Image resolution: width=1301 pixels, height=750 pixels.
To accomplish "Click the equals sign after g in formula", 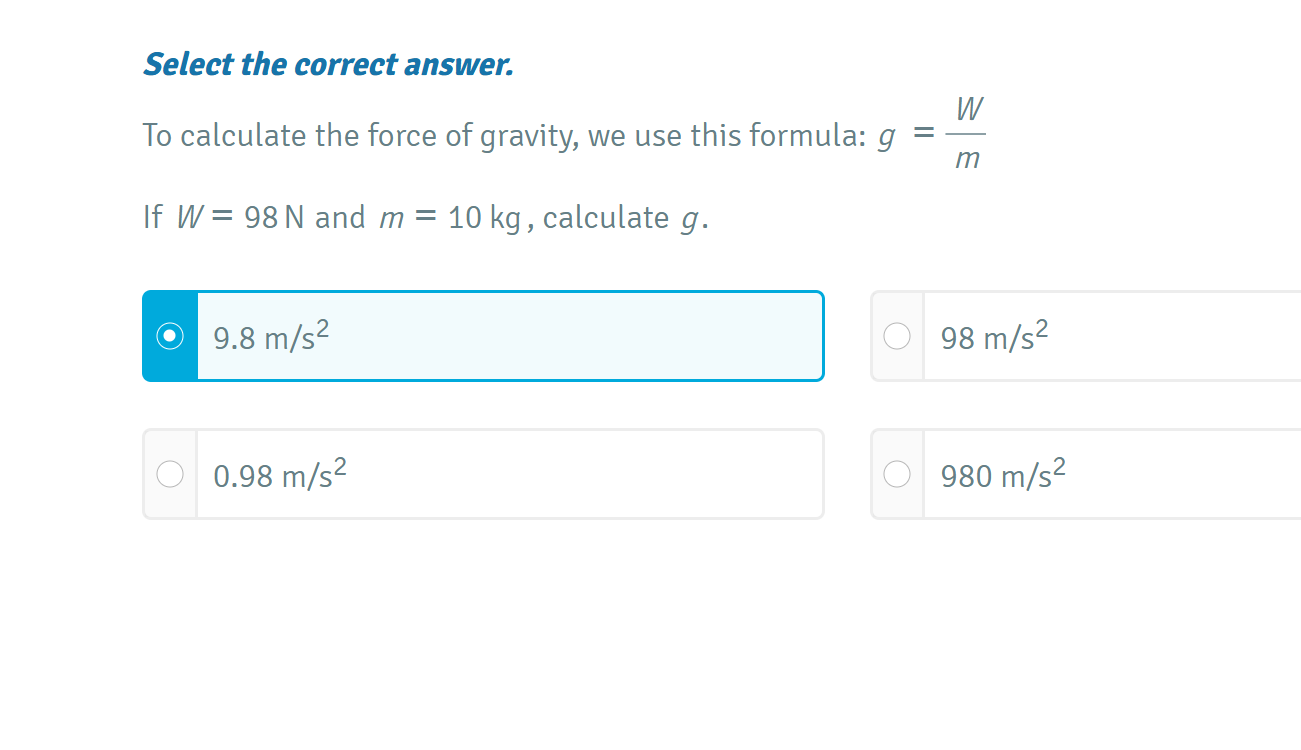I will 923,135.
